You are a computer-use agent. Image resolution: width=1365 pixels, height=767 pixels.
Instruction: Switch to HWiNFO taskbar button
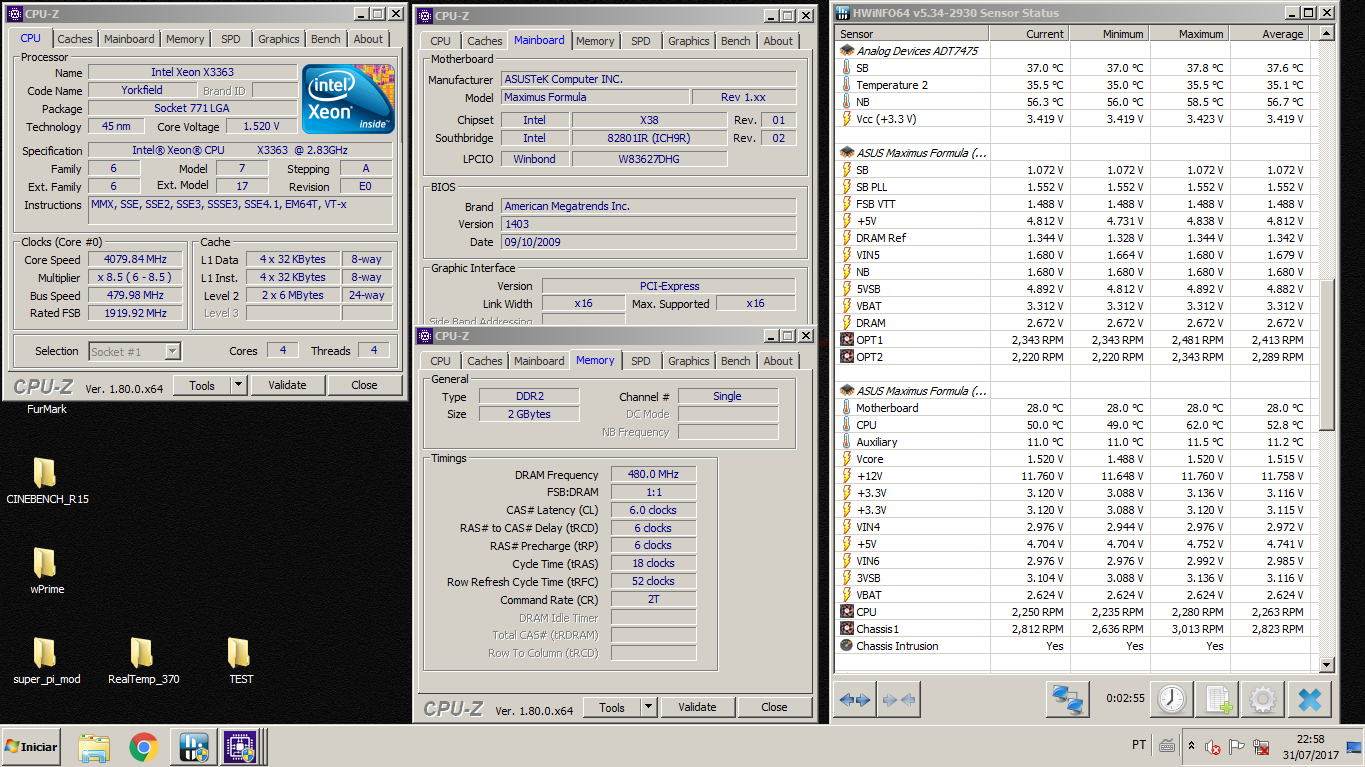coord(193,747)
